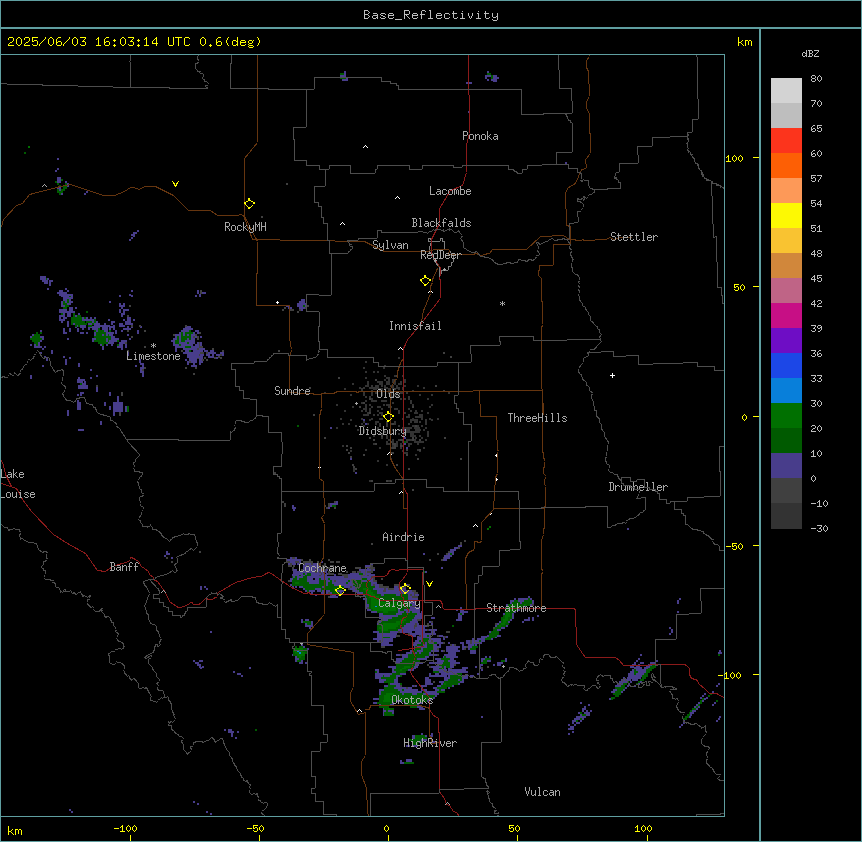862x842 pixels.
Task: Click the 80 value on the dBZ legend
Action: (x=816, y=79)
